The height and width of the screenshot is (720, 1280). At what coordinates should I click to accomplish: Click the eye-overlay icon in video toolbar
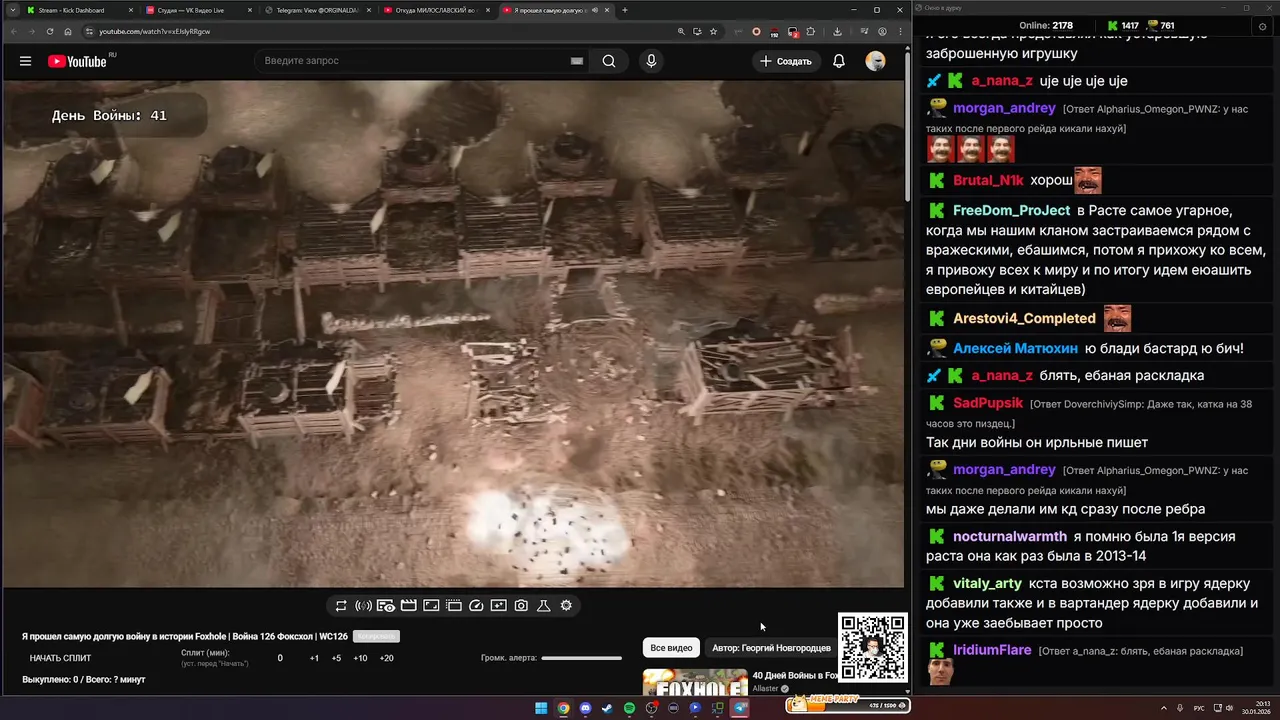(x=385, y=606)
